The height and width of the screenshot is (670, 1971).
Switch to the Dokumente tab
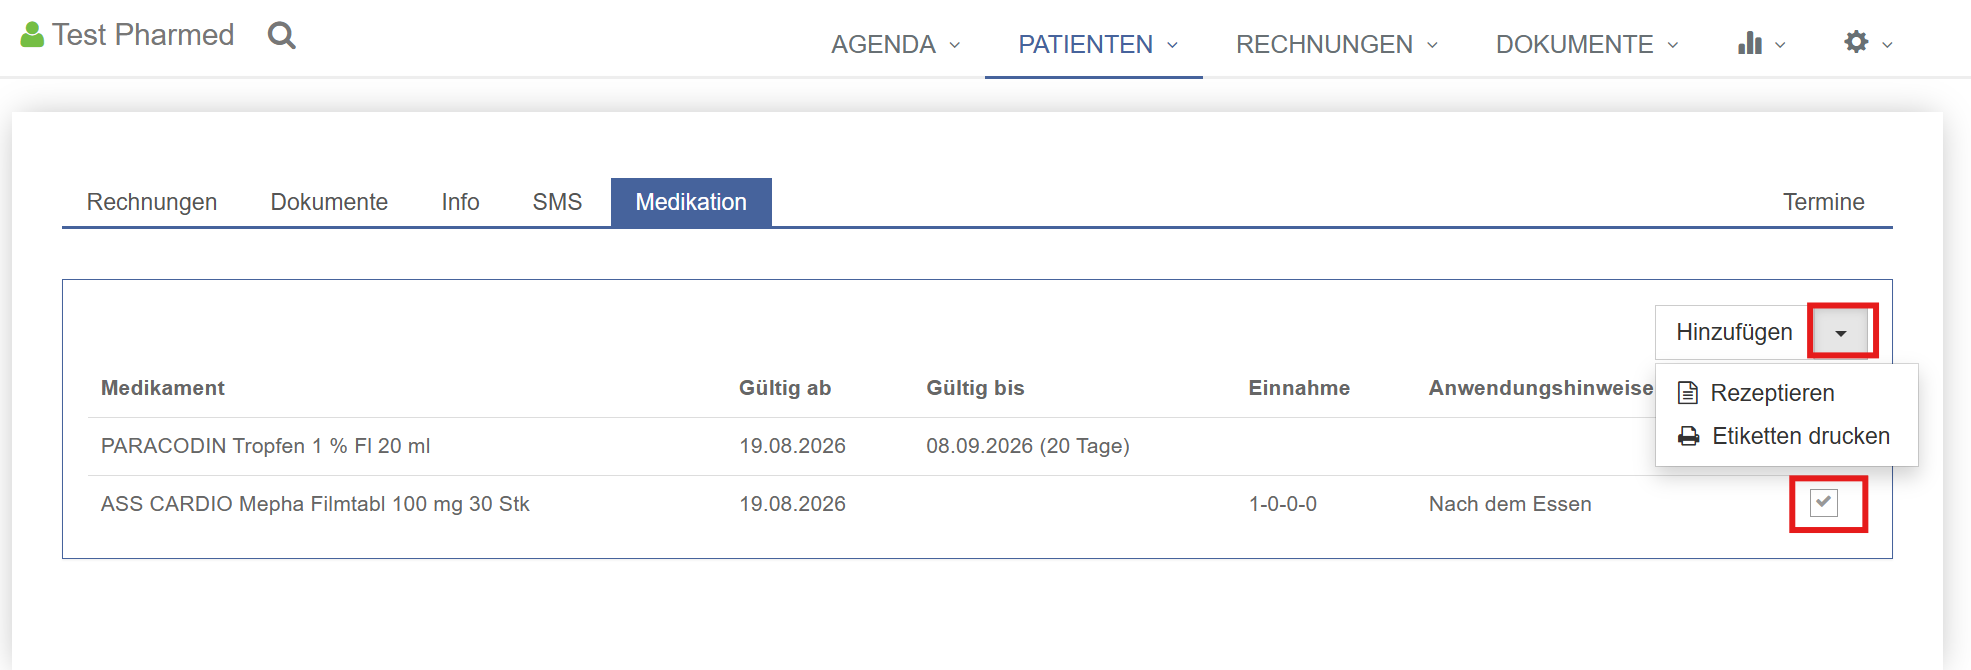329,202
